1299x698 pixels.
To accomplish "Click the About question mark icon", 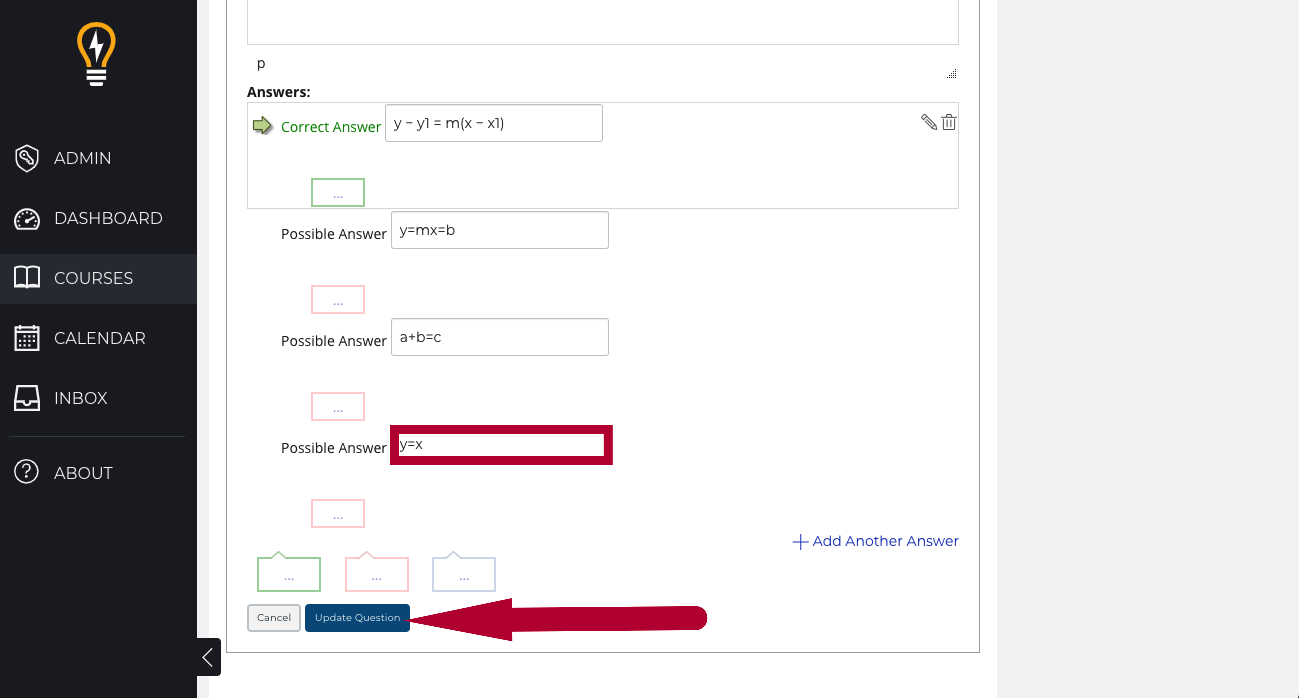I will [x=27, y=473].
